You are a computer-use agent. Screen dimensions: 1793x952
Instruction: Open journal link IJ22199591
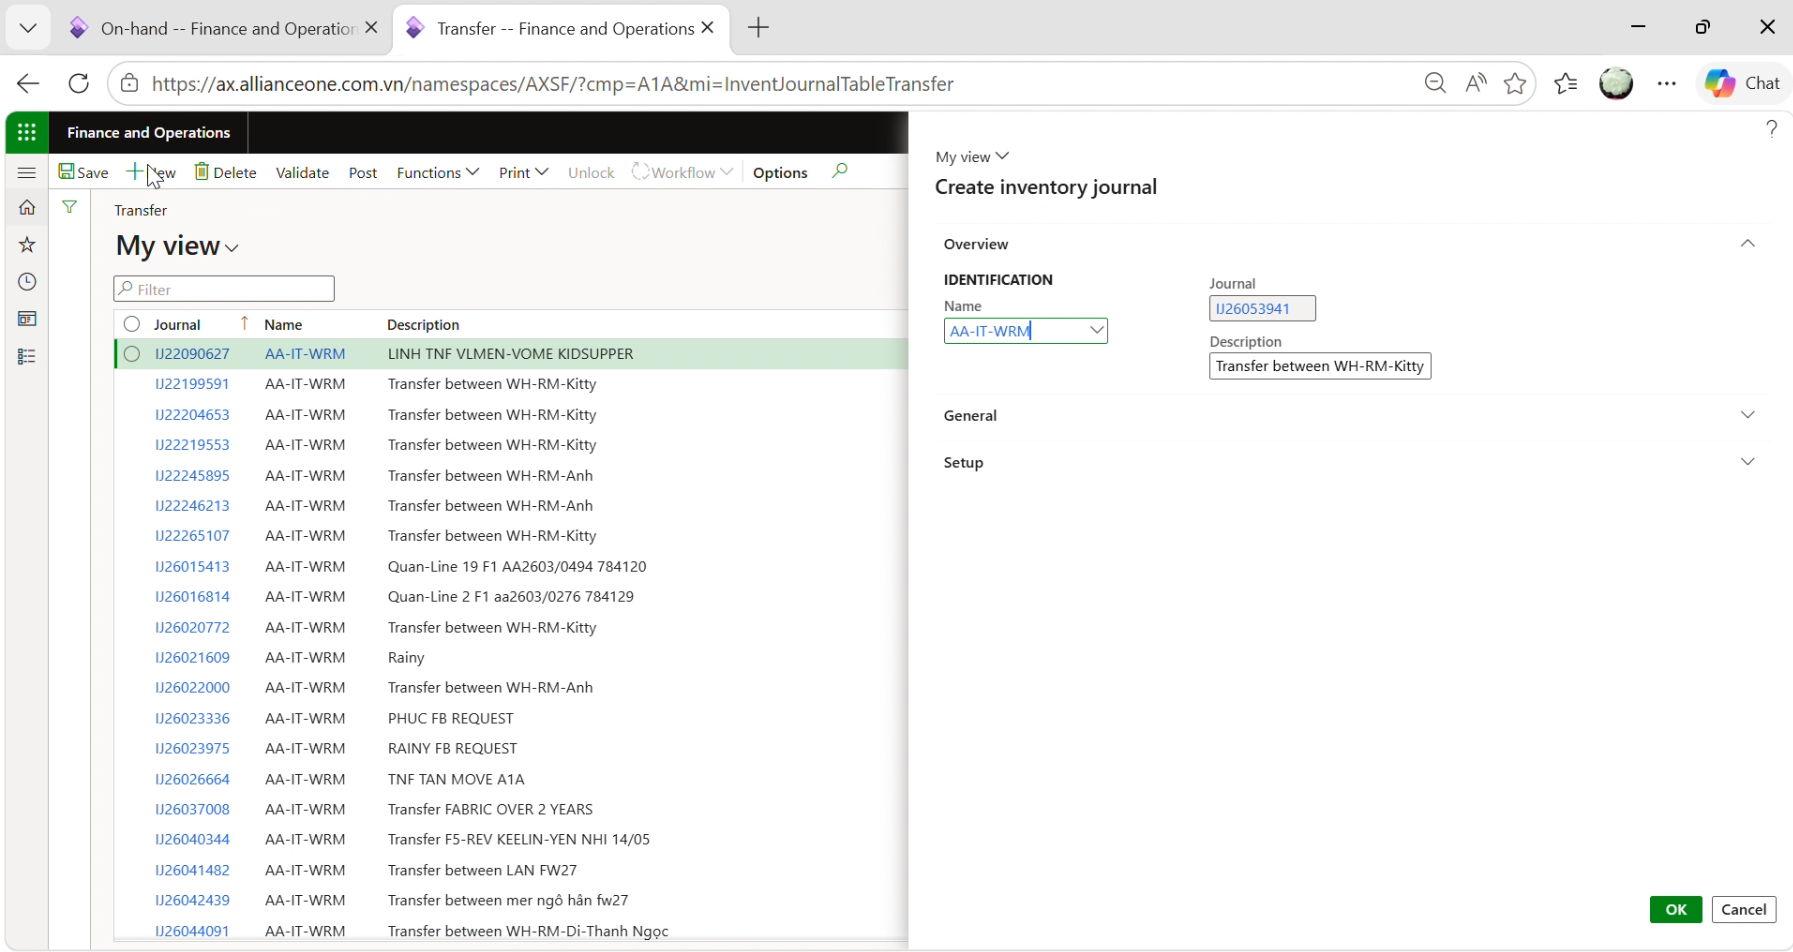[x=192, y=384]
